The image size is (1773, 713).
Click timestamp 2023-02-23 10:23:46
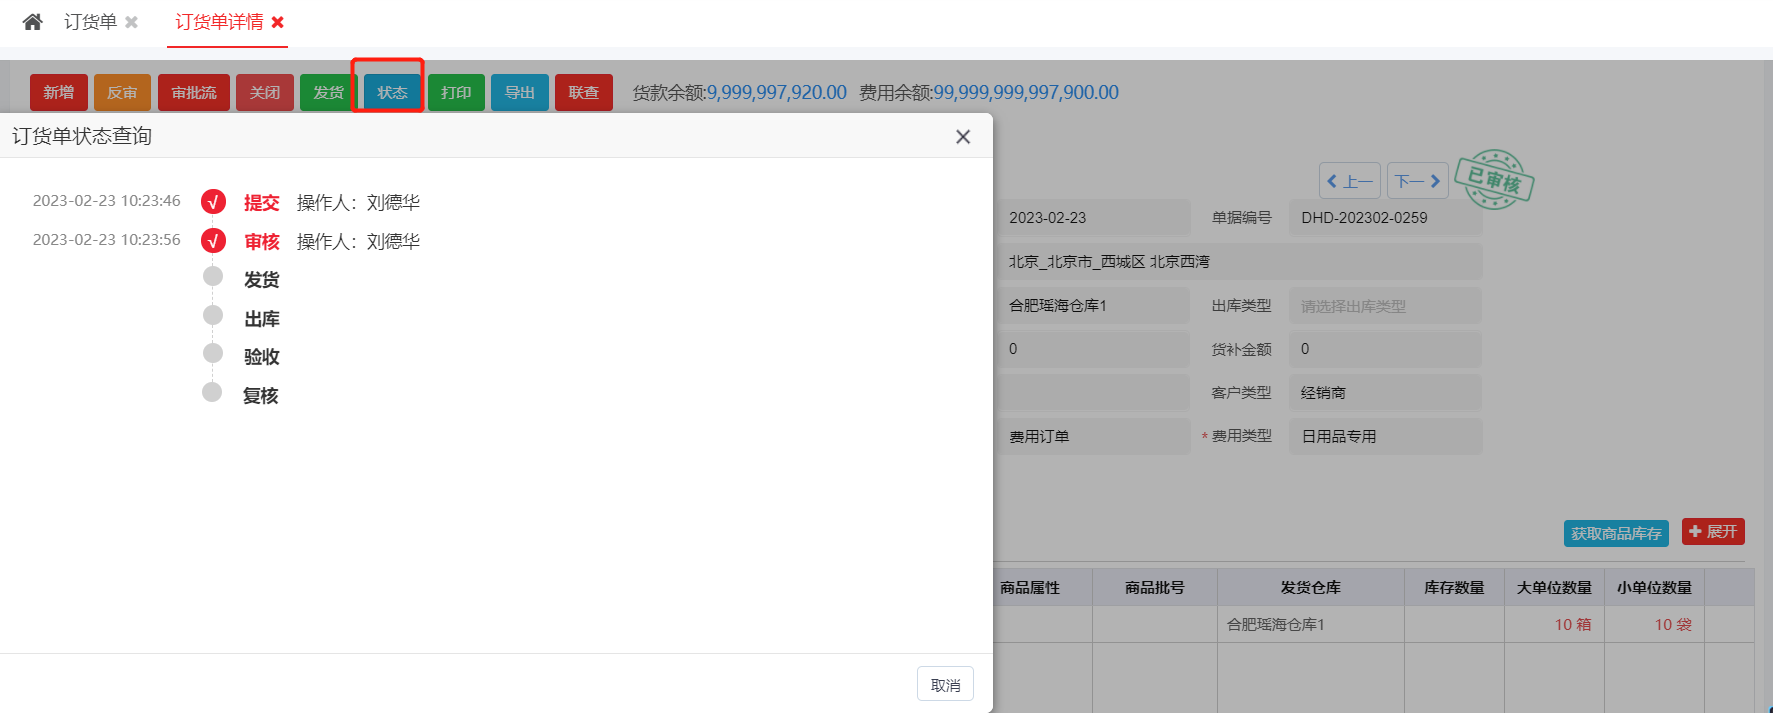pos(107,201)
